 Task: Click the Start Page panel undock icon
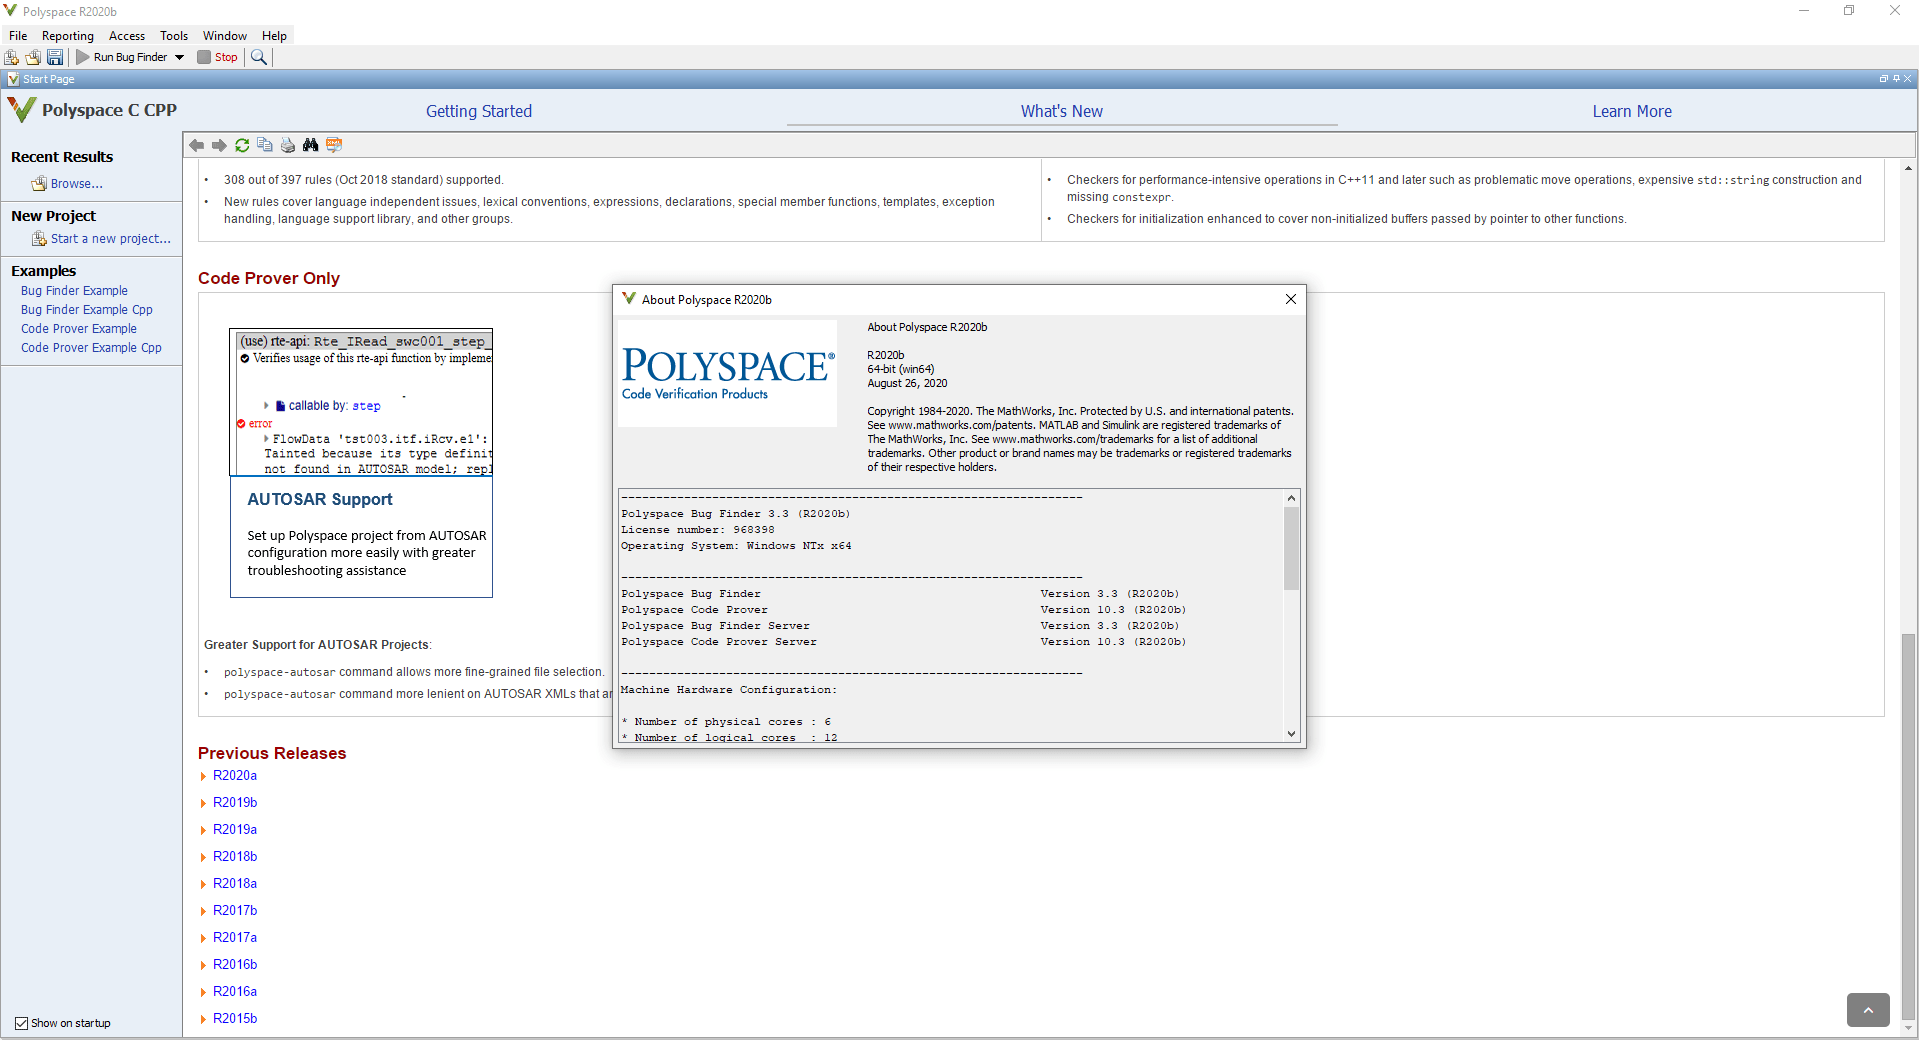tap(1883, 79)
